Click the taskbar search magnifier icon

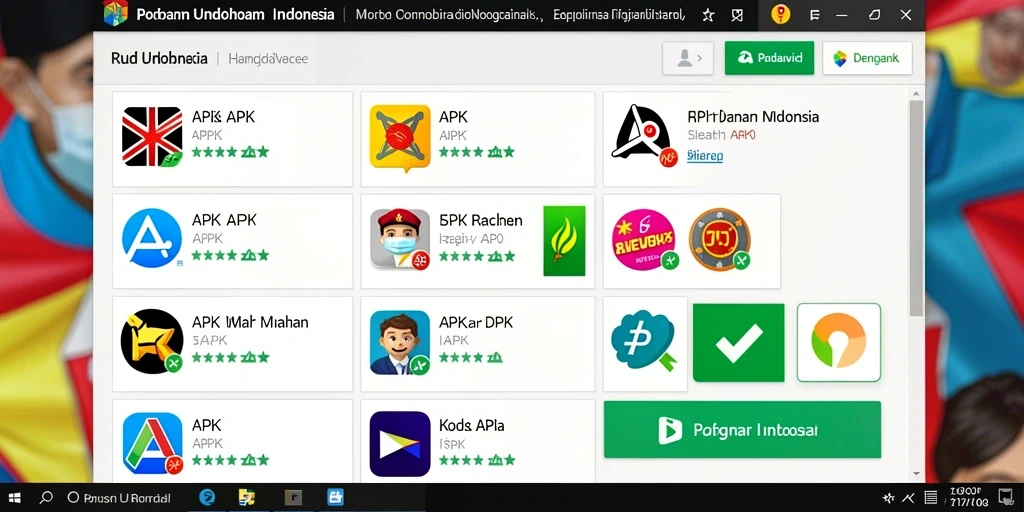(46, 498)
